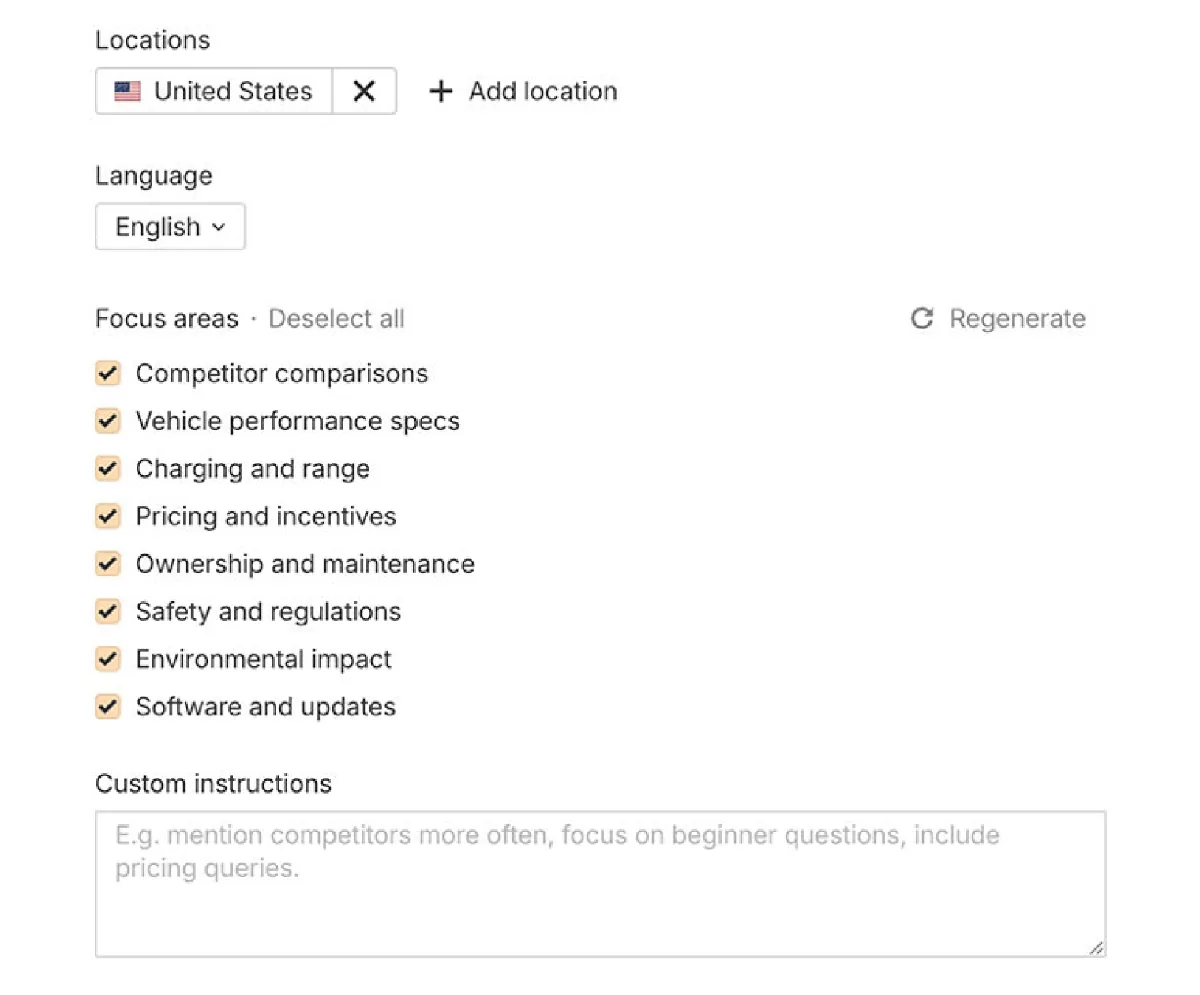Uncheck the Software and updates checkbox
Viewport: 1200px width, 995px height.
107,707
